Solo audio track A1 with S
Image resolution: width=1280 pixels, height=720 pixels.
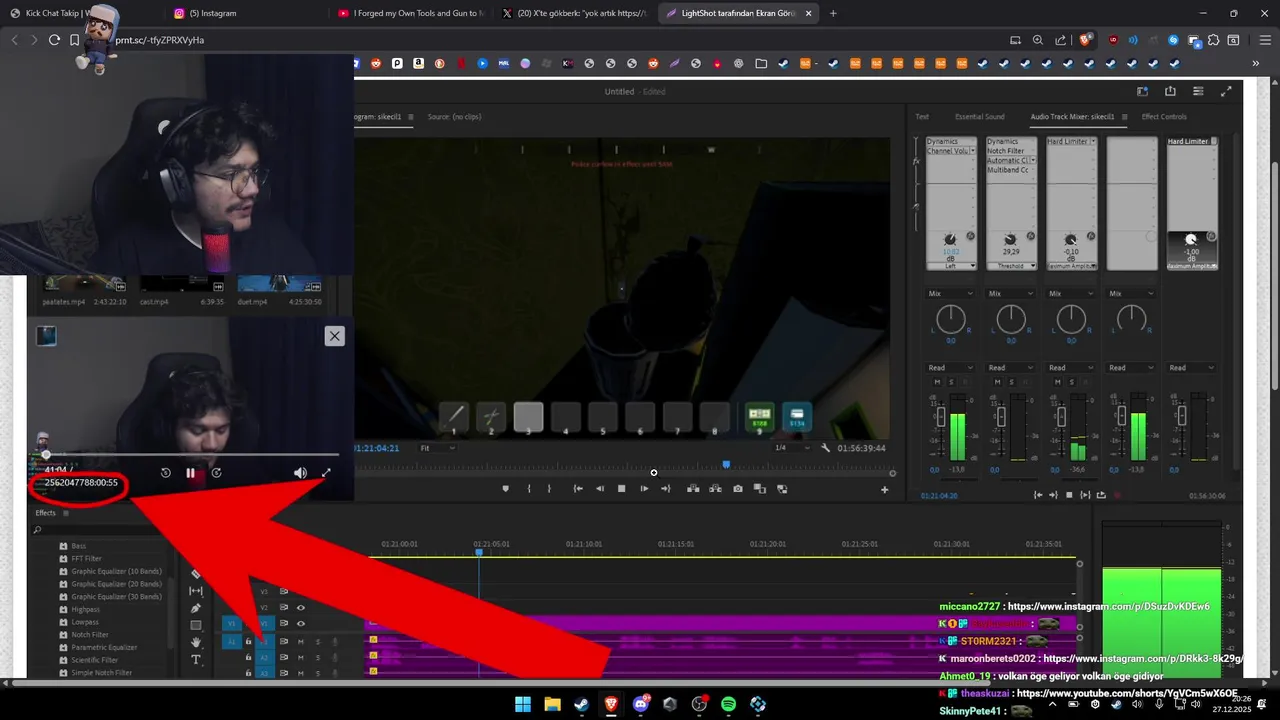coord(318,642)
